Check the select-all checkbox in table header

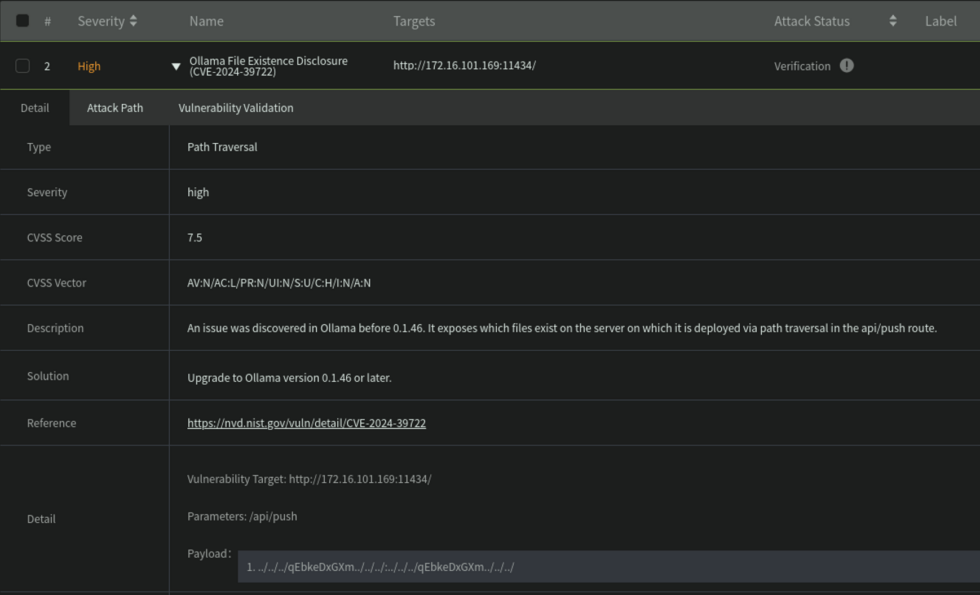pyautogui.click(x=22, y=20)
